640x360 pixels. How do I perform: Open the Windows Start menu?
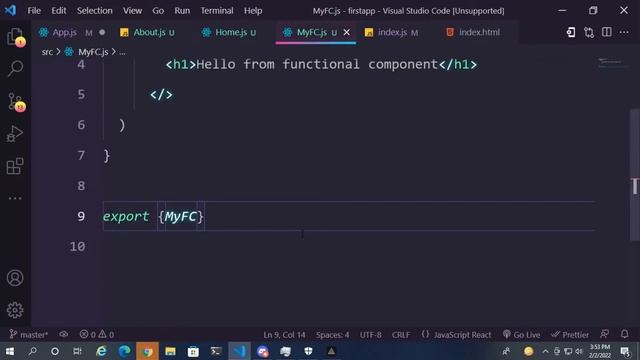click(10, 351)
